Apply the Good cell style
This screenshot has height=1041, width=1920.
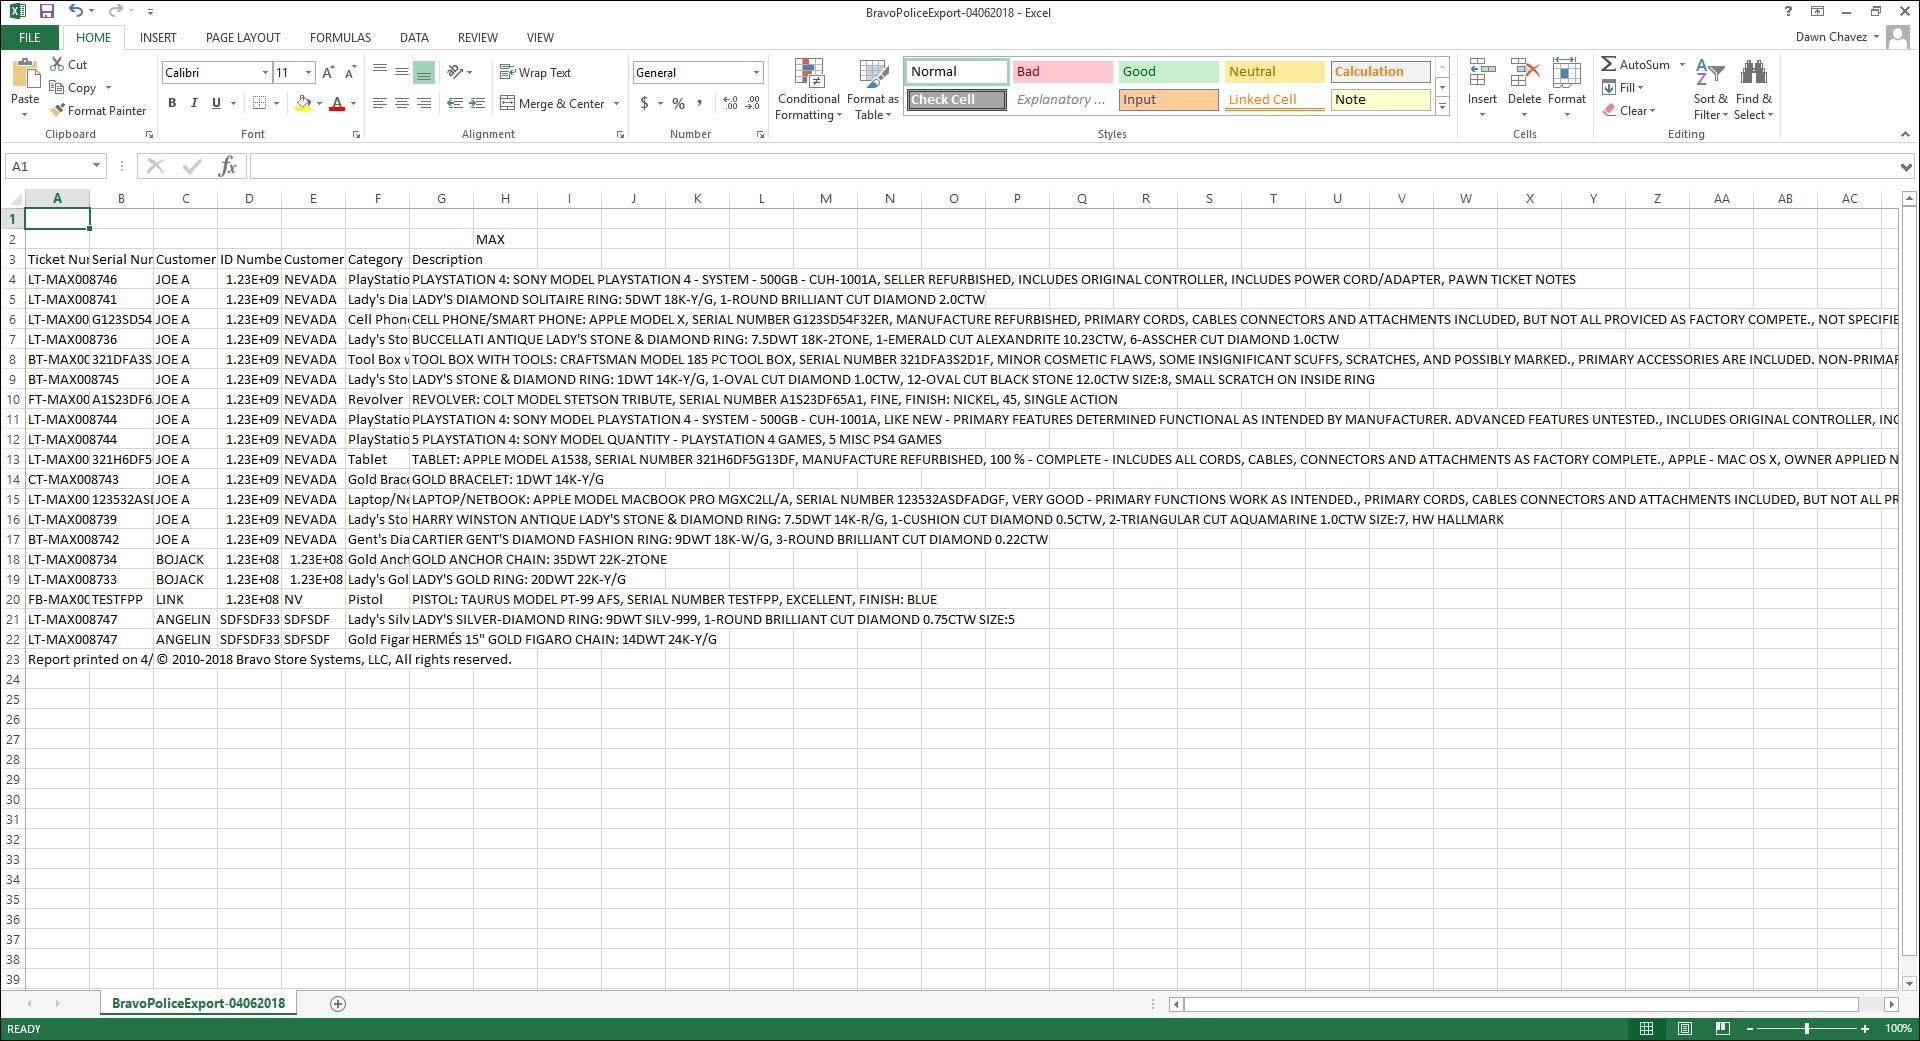[x=1168, y=71]
